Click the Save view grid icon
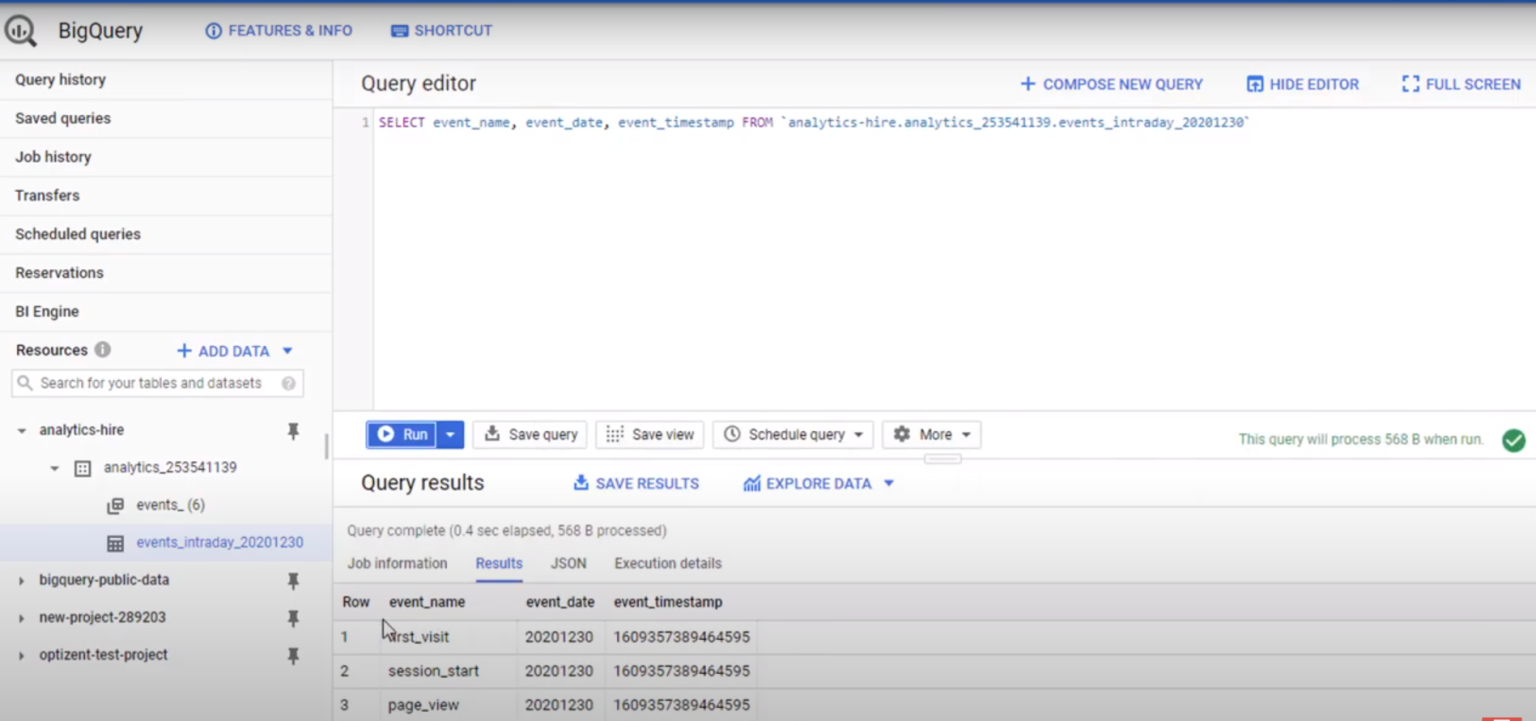1536x721 pixels. click(612, 434)
